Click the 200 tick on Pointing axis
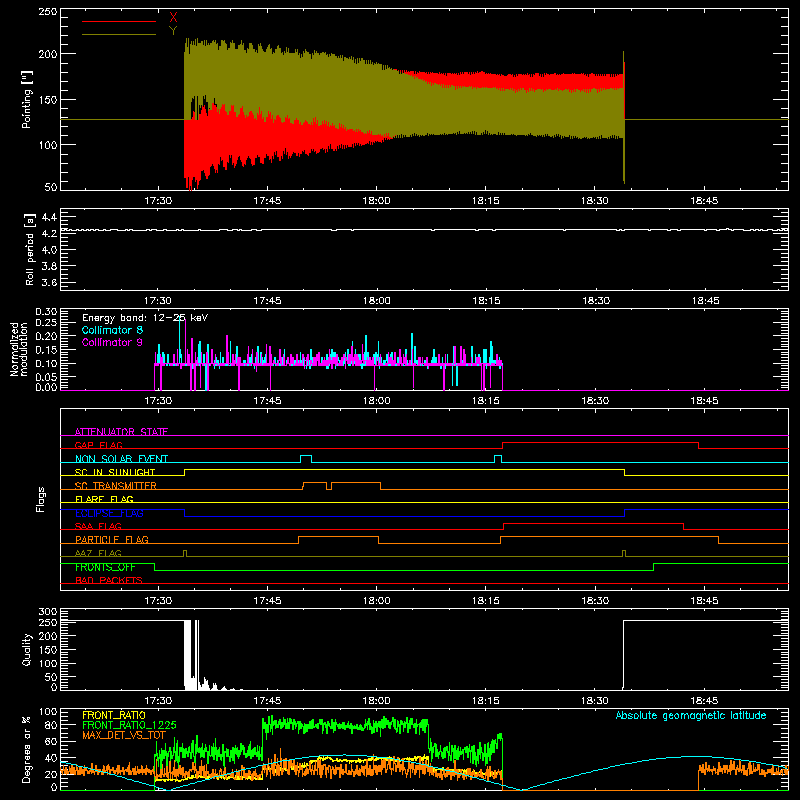 [48, 54]
